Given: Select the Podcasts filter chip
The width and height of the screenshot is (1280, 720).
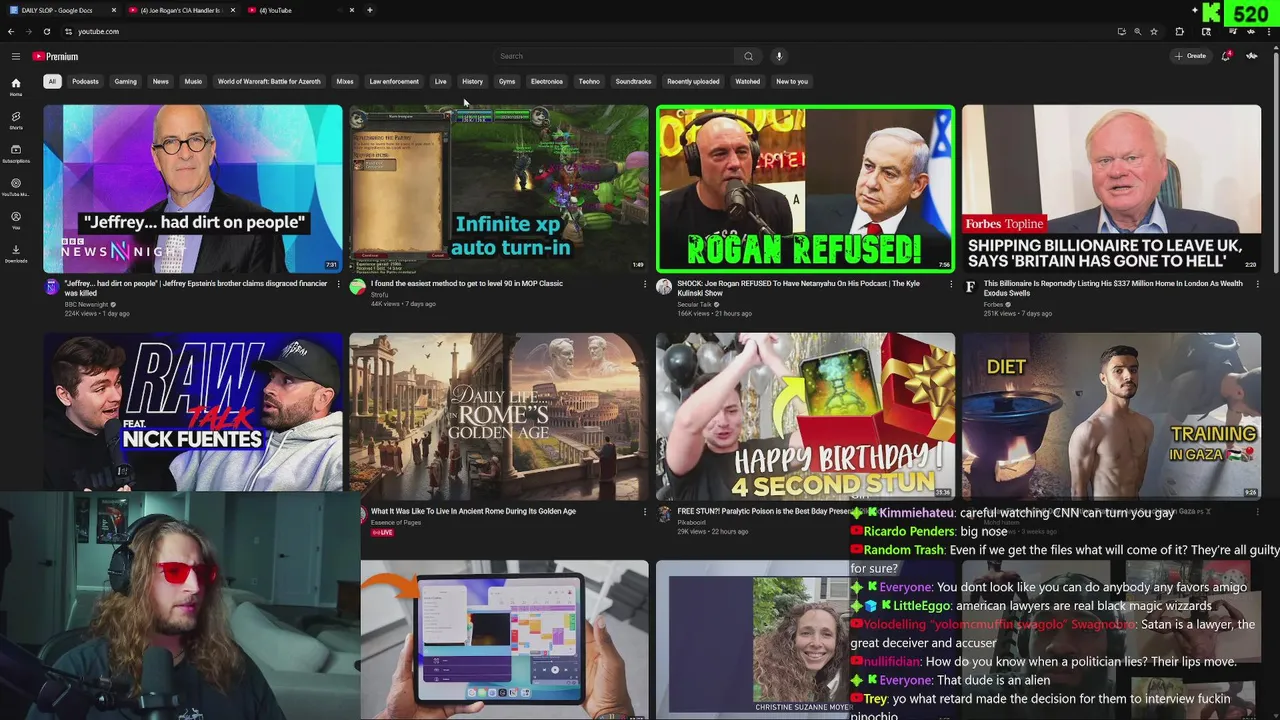Looking at the screenshot, I should [85, 81].
